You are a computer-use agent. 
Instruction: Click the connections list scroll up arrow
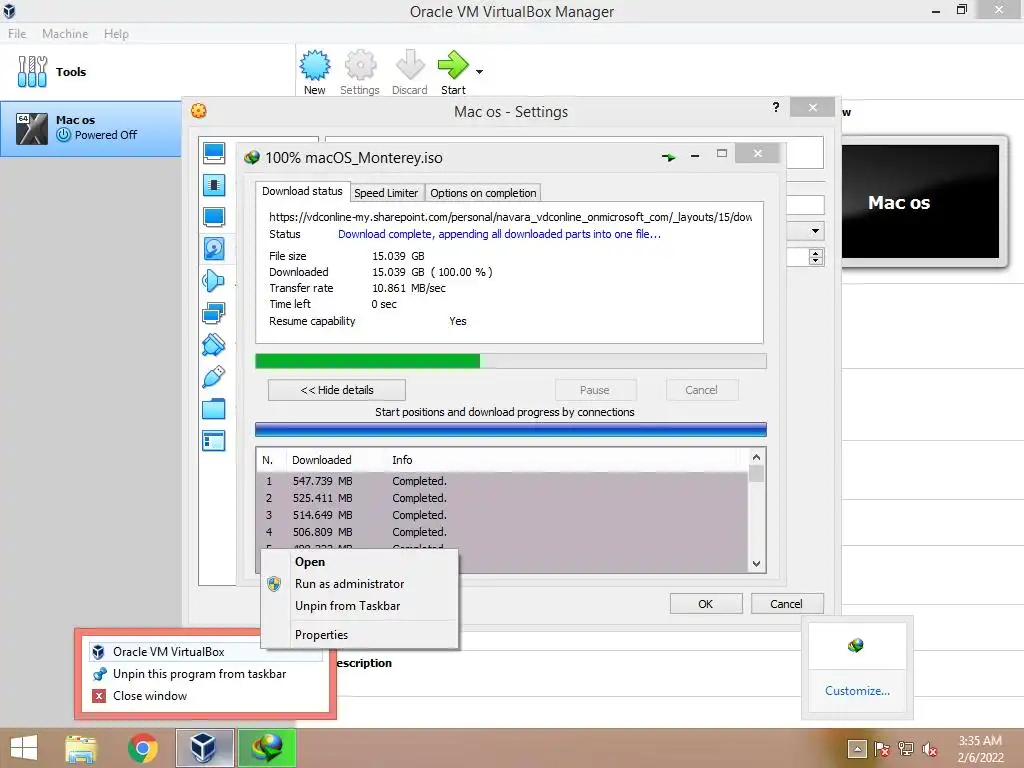click(756, 457)
